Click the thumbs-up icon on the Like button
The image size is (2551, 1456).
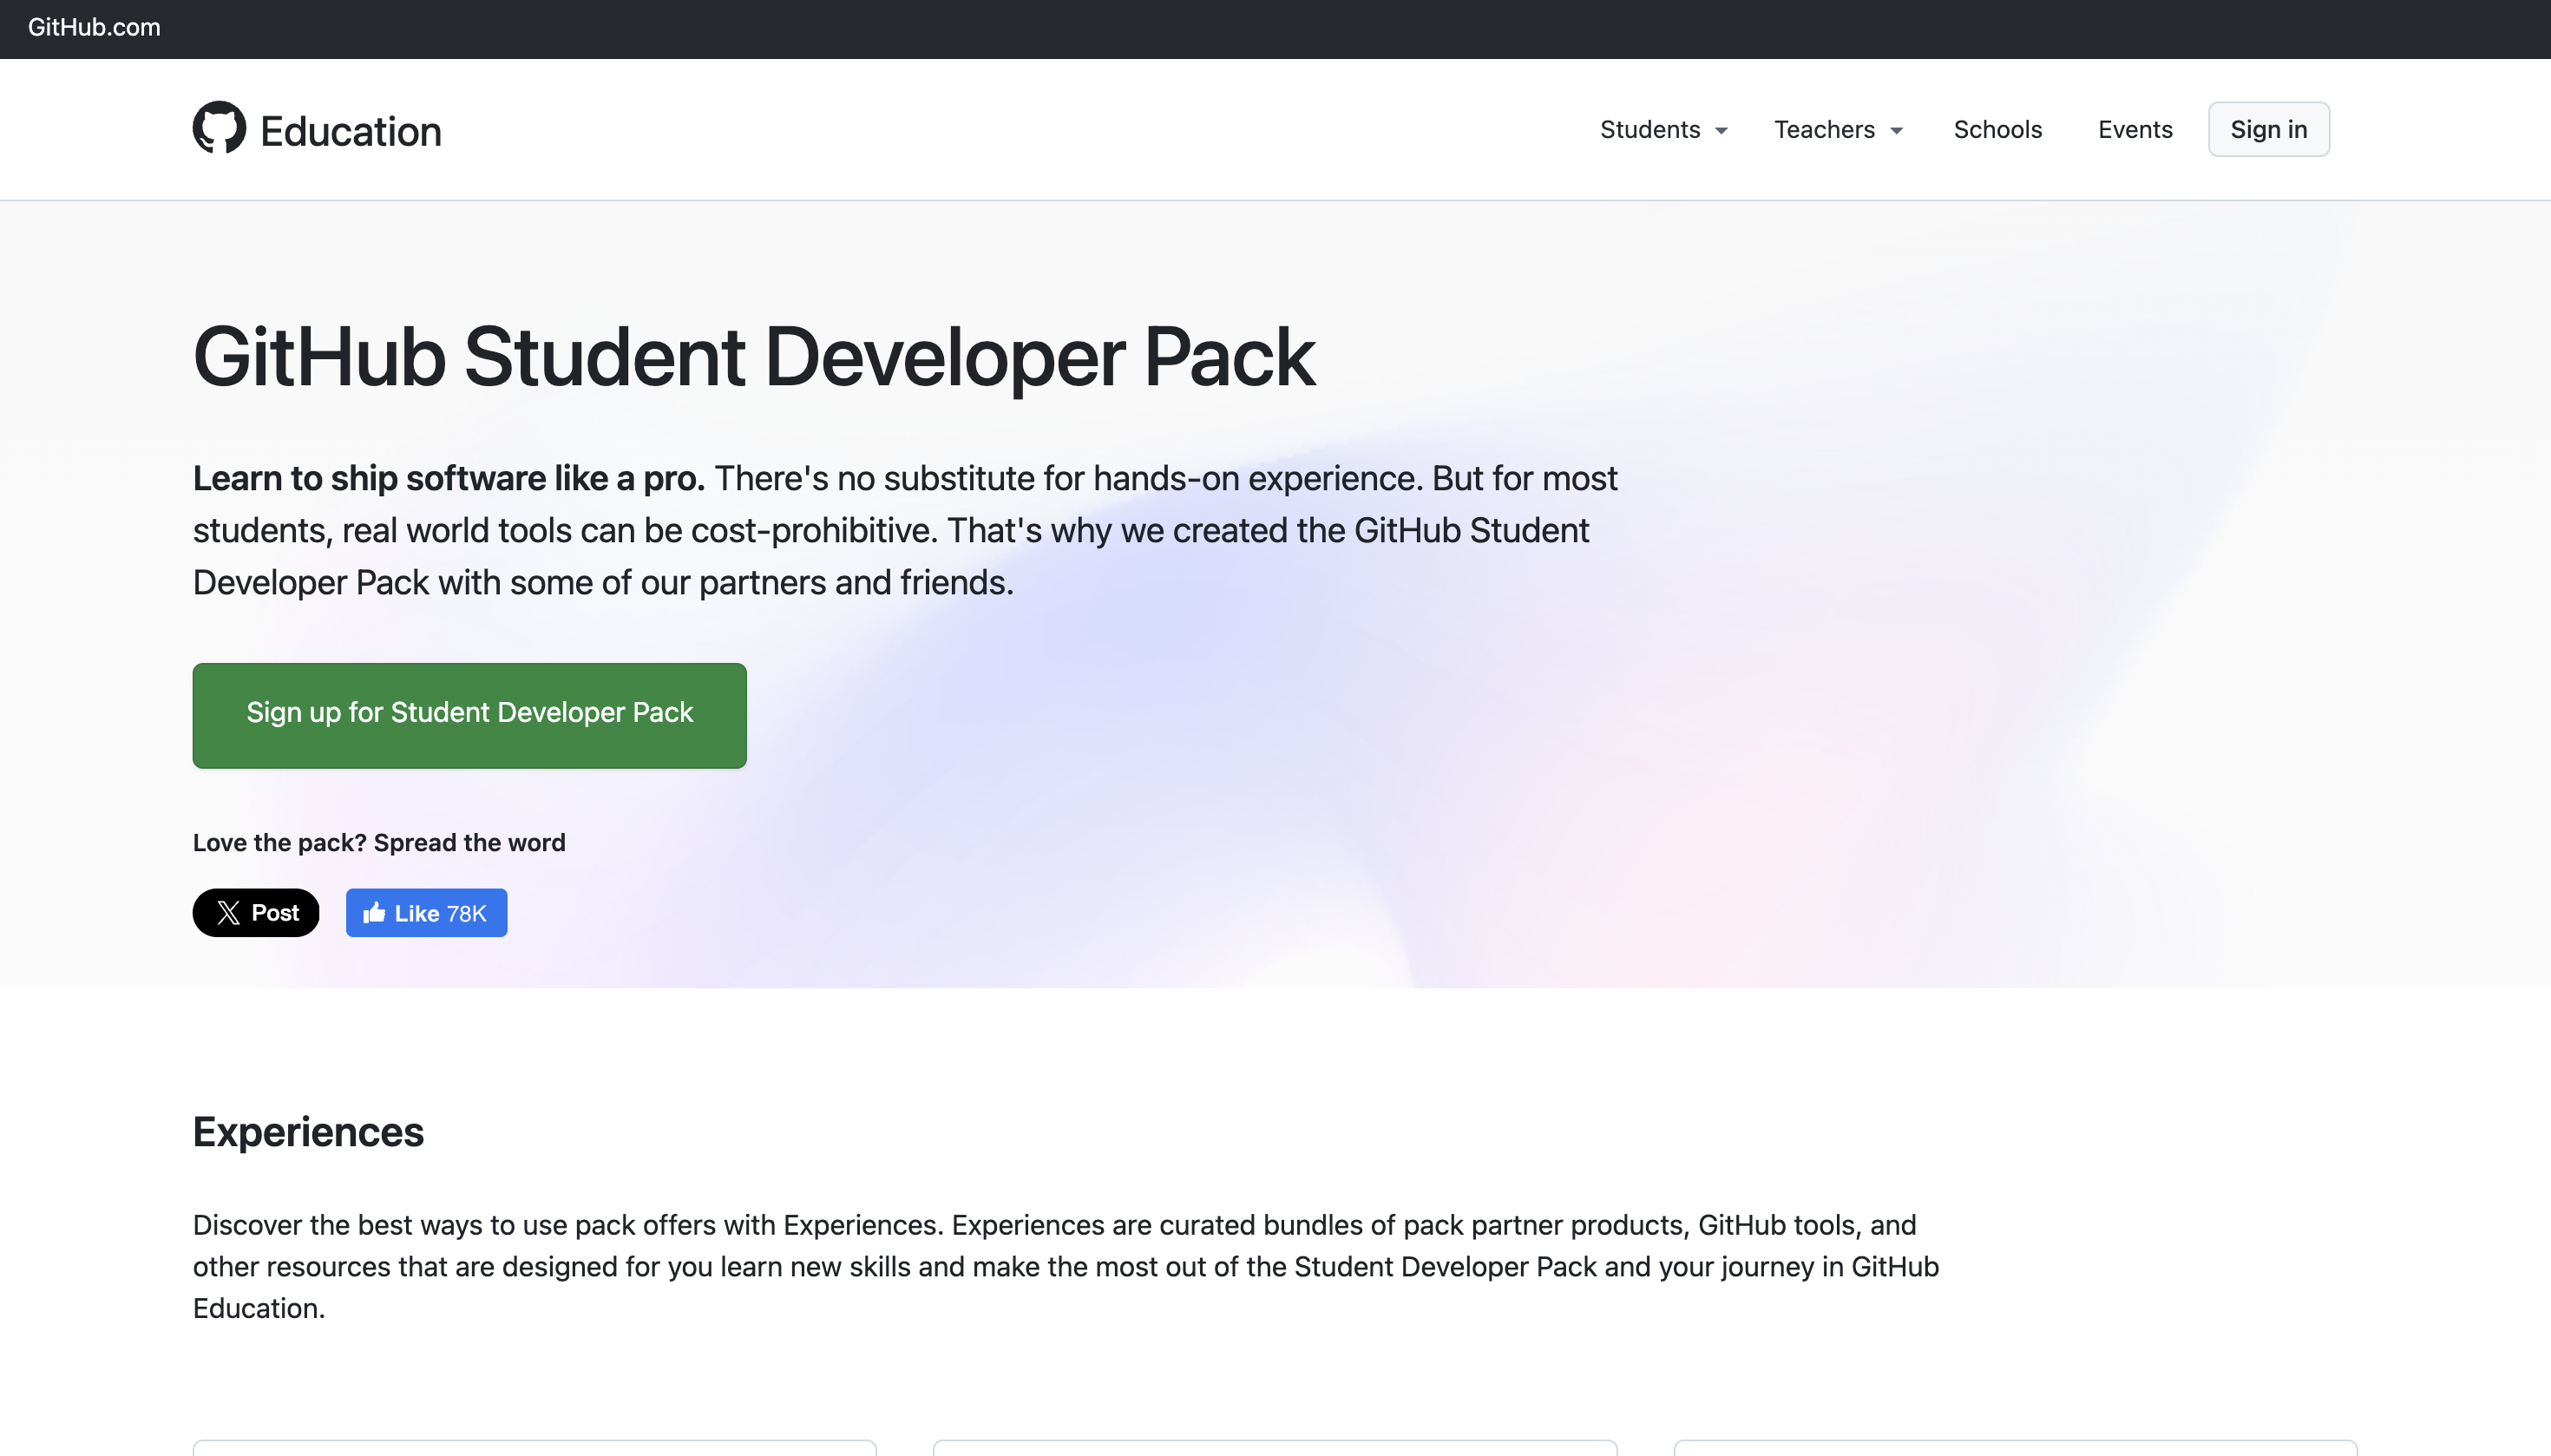(374, 912)
